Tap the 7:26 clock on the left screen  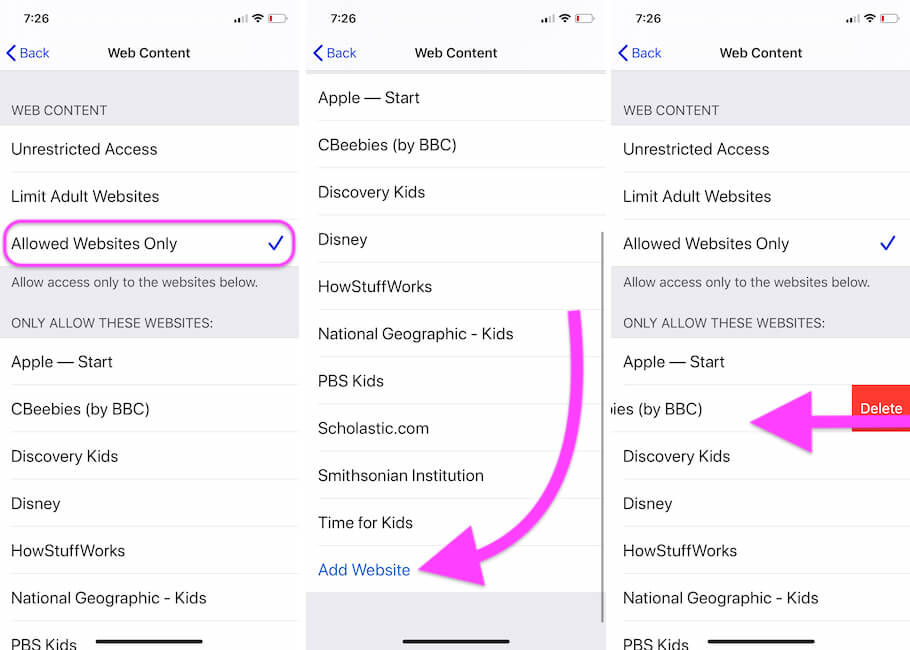36,19
